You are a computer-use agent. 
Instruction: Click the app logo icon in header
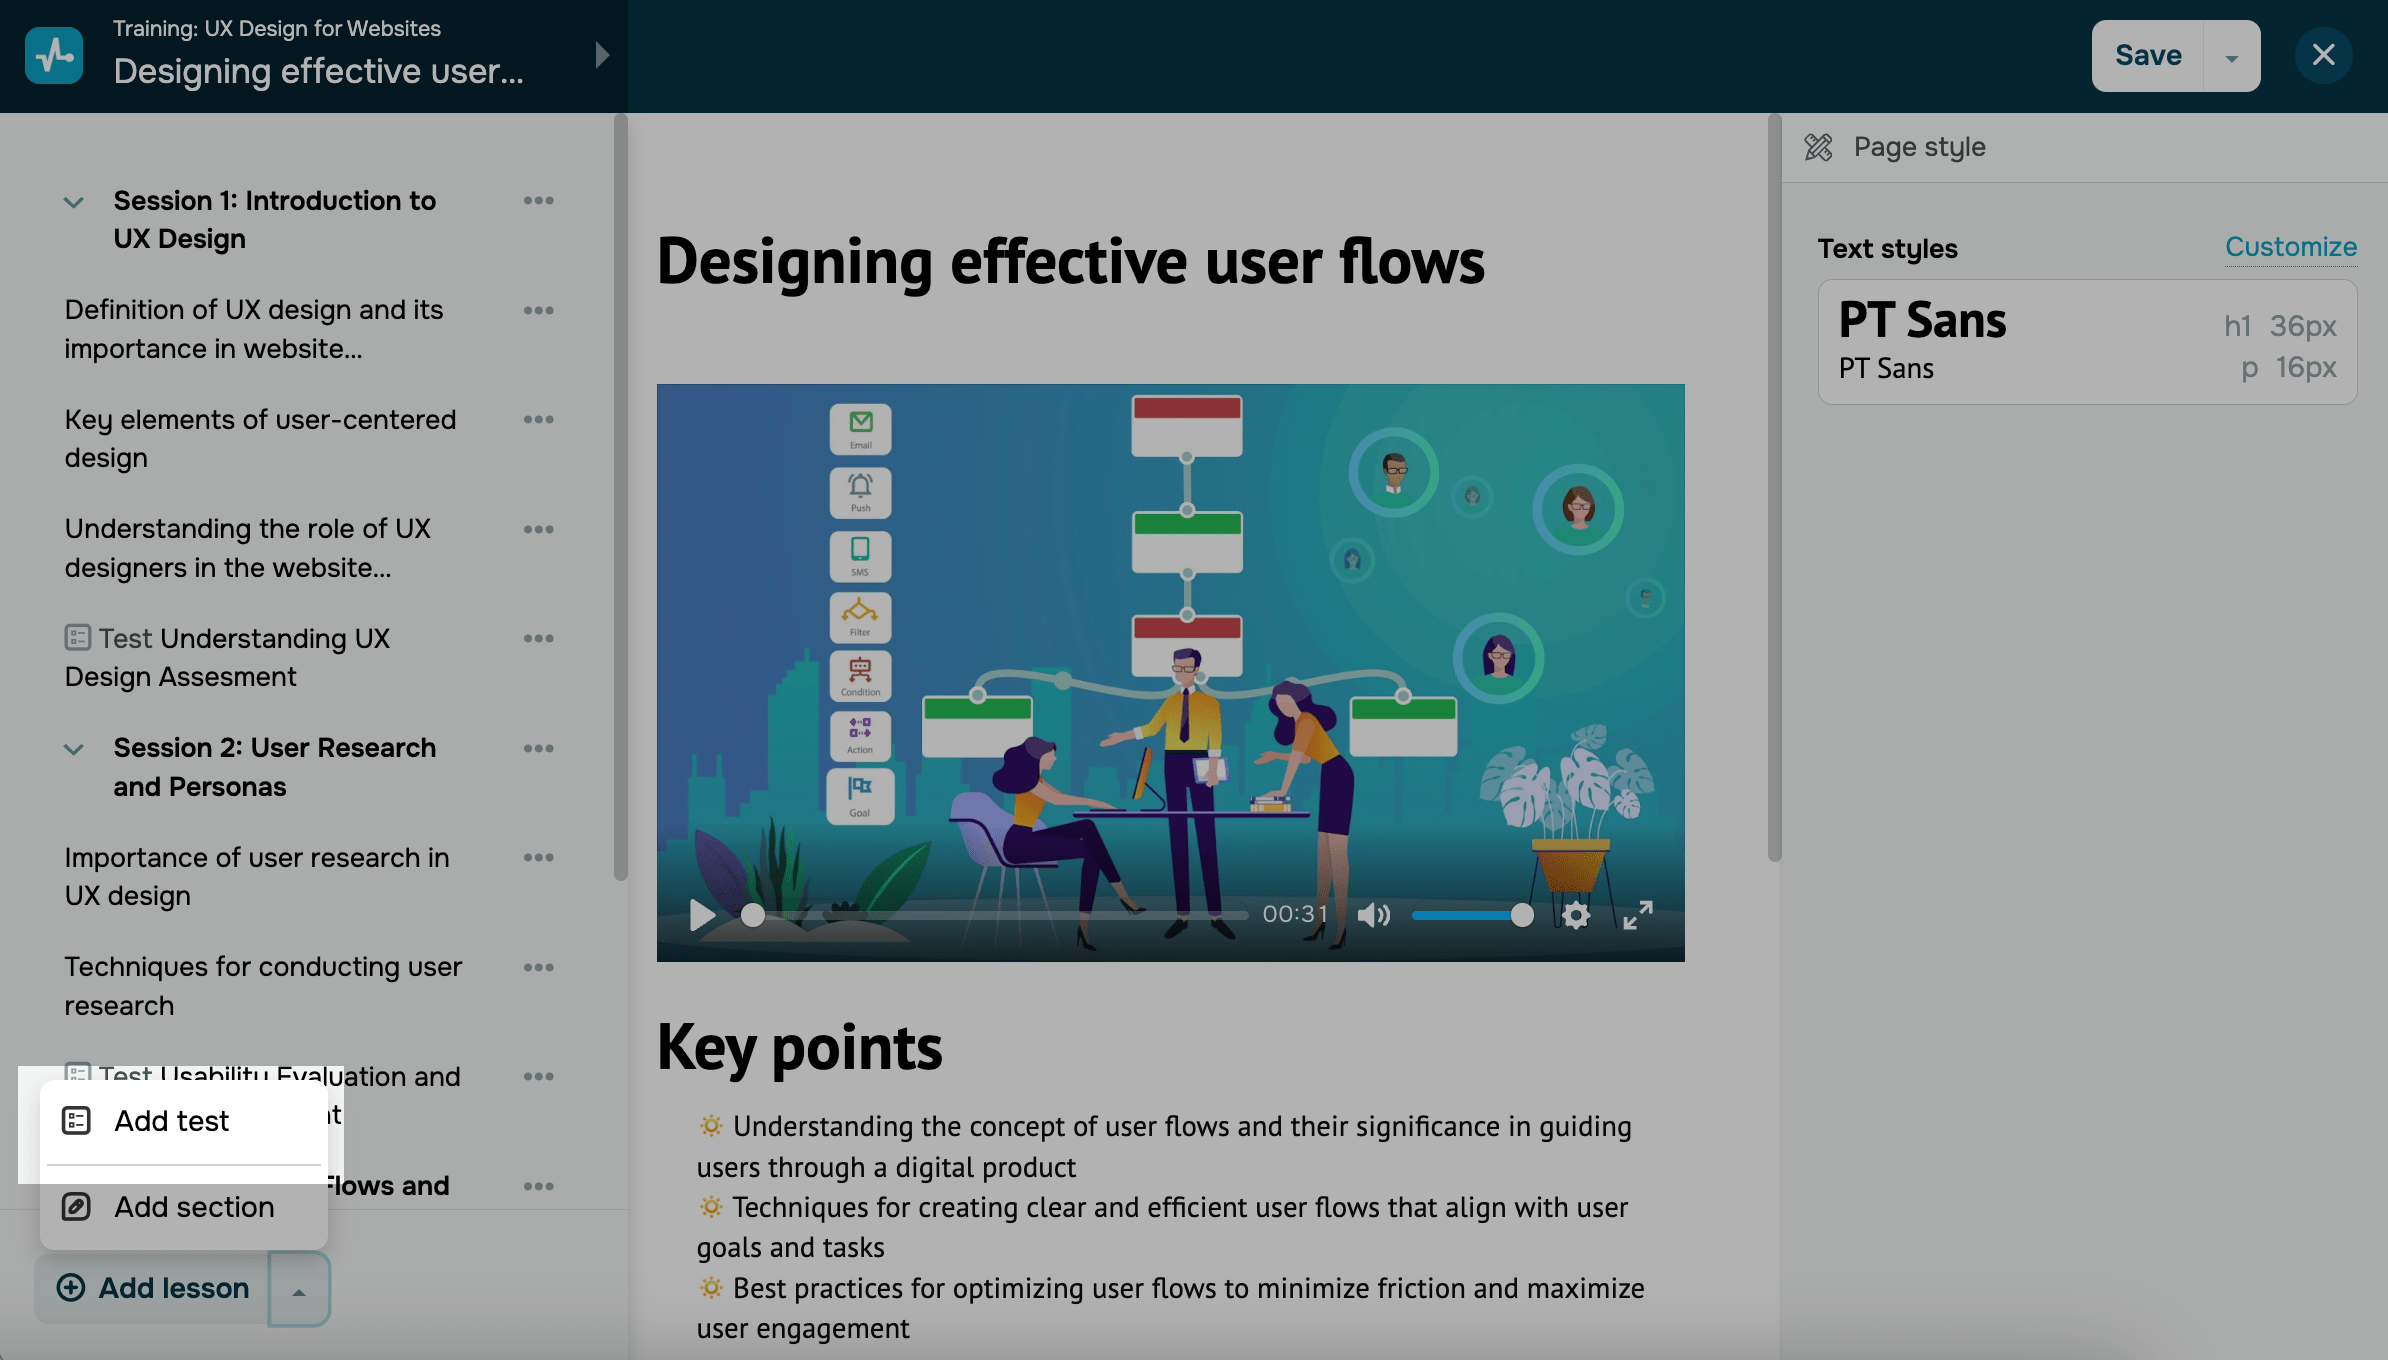pos(54,55)
